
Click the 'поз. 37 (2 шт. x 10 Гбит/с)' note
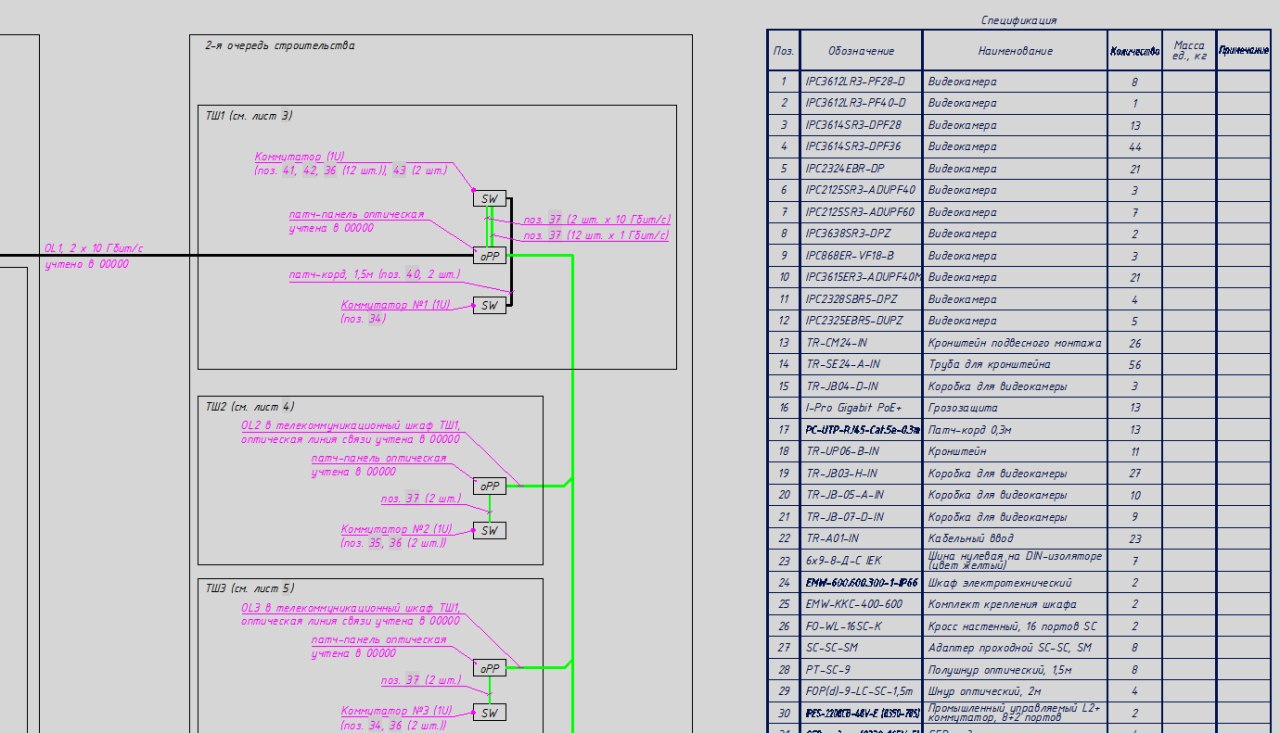[596, 219]
